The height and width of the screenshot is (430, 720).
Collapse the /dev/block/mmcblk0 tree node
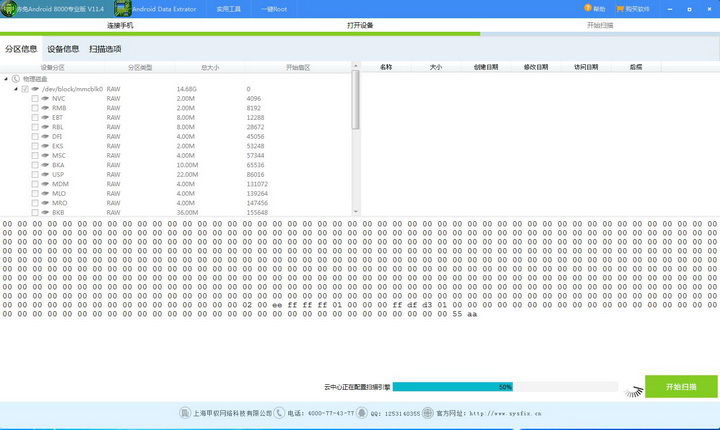[16, 89]
